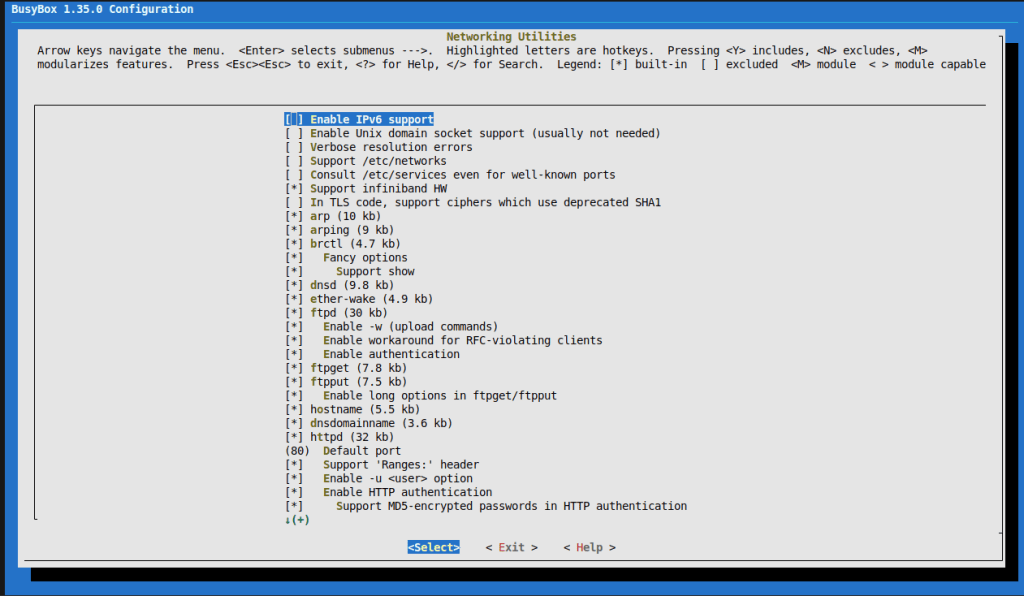Click the scroll-down (+) indicator
This screenshot has width=1024, height=596.
click(x=297, y=520)
